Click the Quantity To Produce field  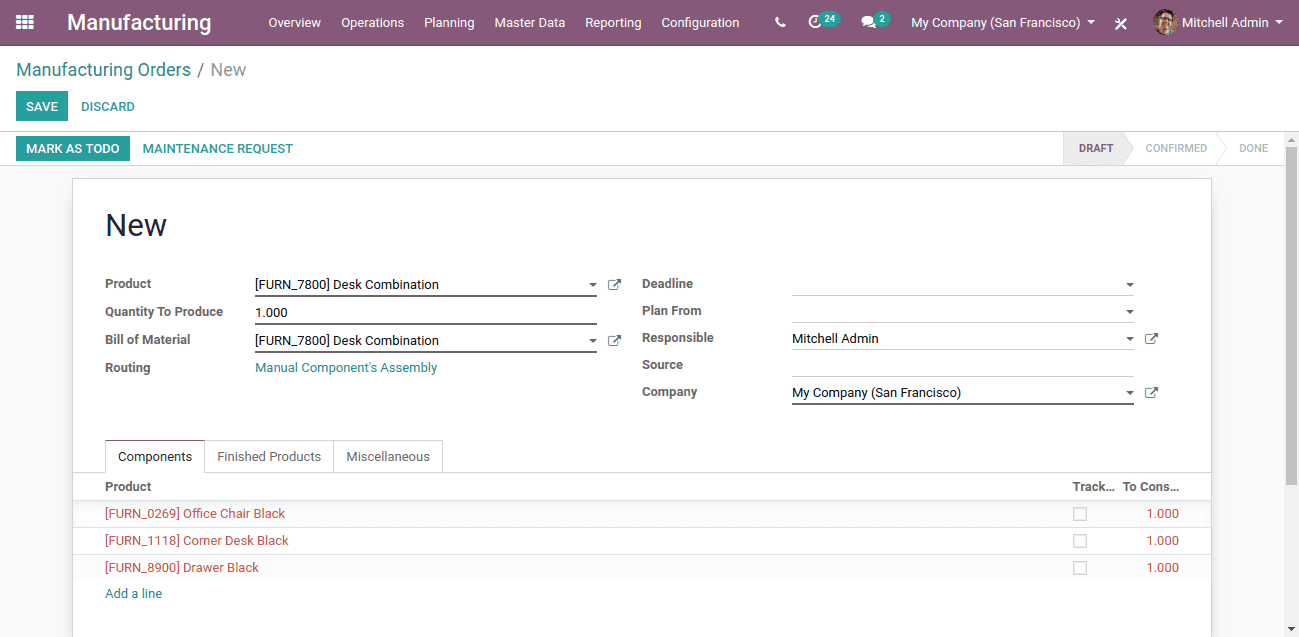[426, 312]
